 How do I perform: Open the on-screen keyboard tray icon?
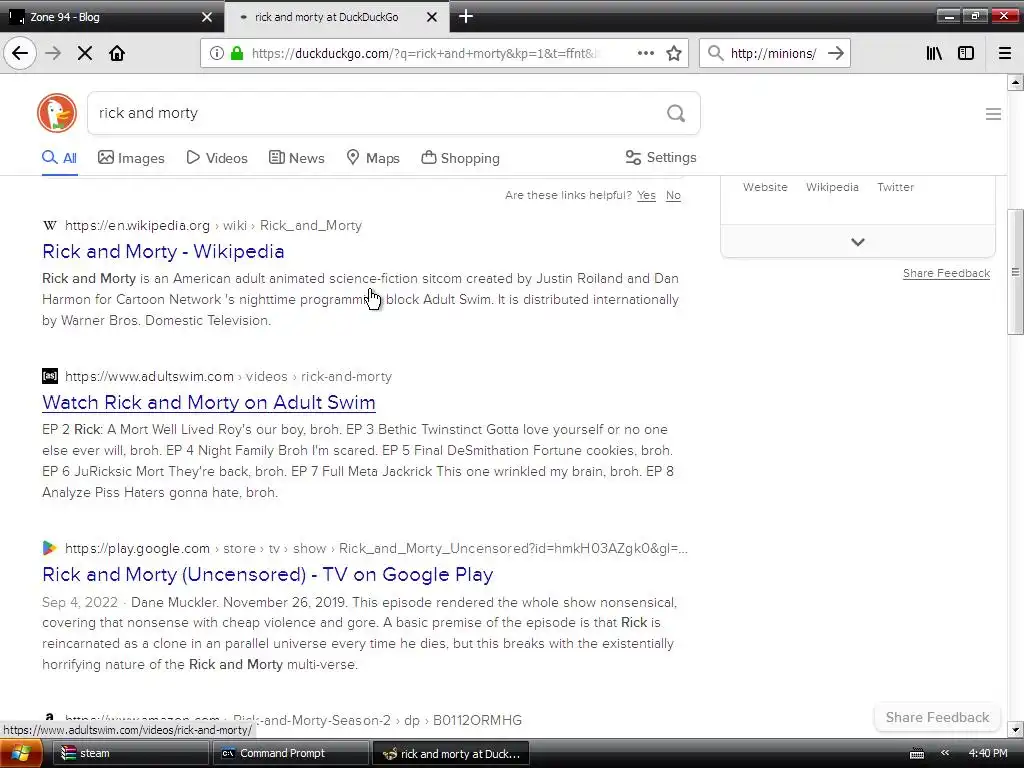pyautogui.click(x=917, y=753)
